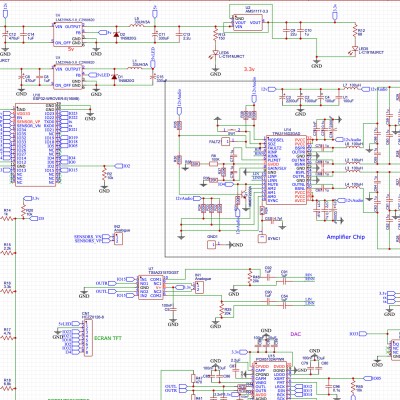Image resolution: width=400 pixels, height=400 pixels.
Task: Select the red 5v label under the regulator
Action: pos(71,49)
